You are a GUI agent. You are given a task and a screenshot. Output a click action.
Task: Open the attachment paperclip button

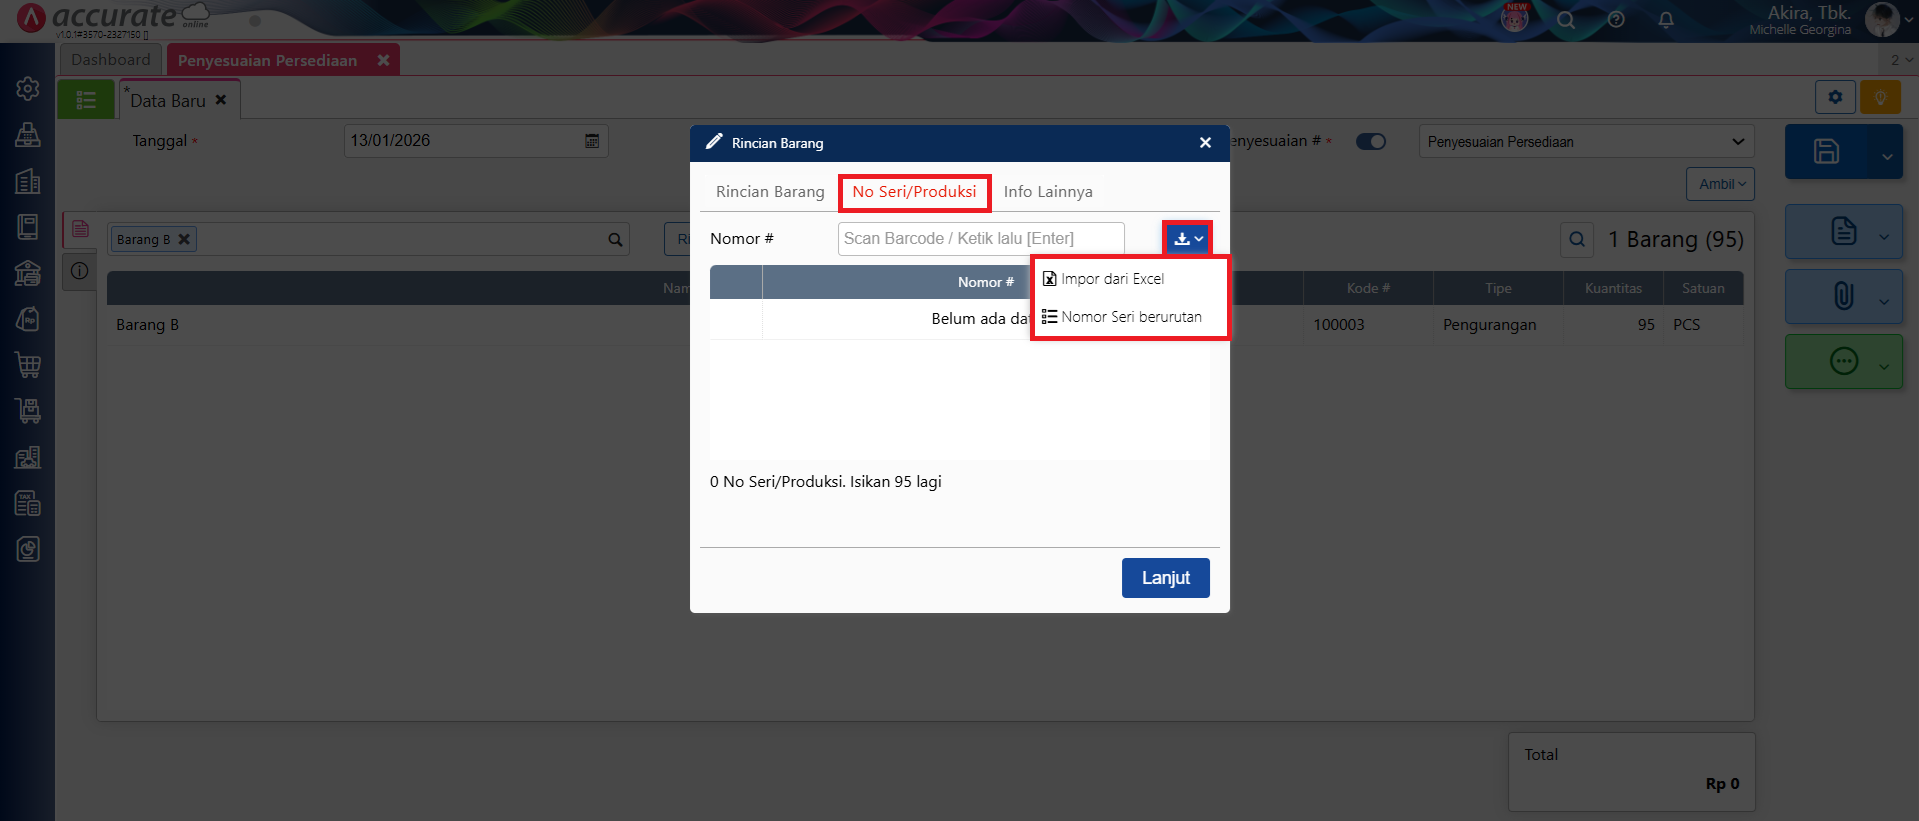pyautogui.click(x=1843, y=296)
